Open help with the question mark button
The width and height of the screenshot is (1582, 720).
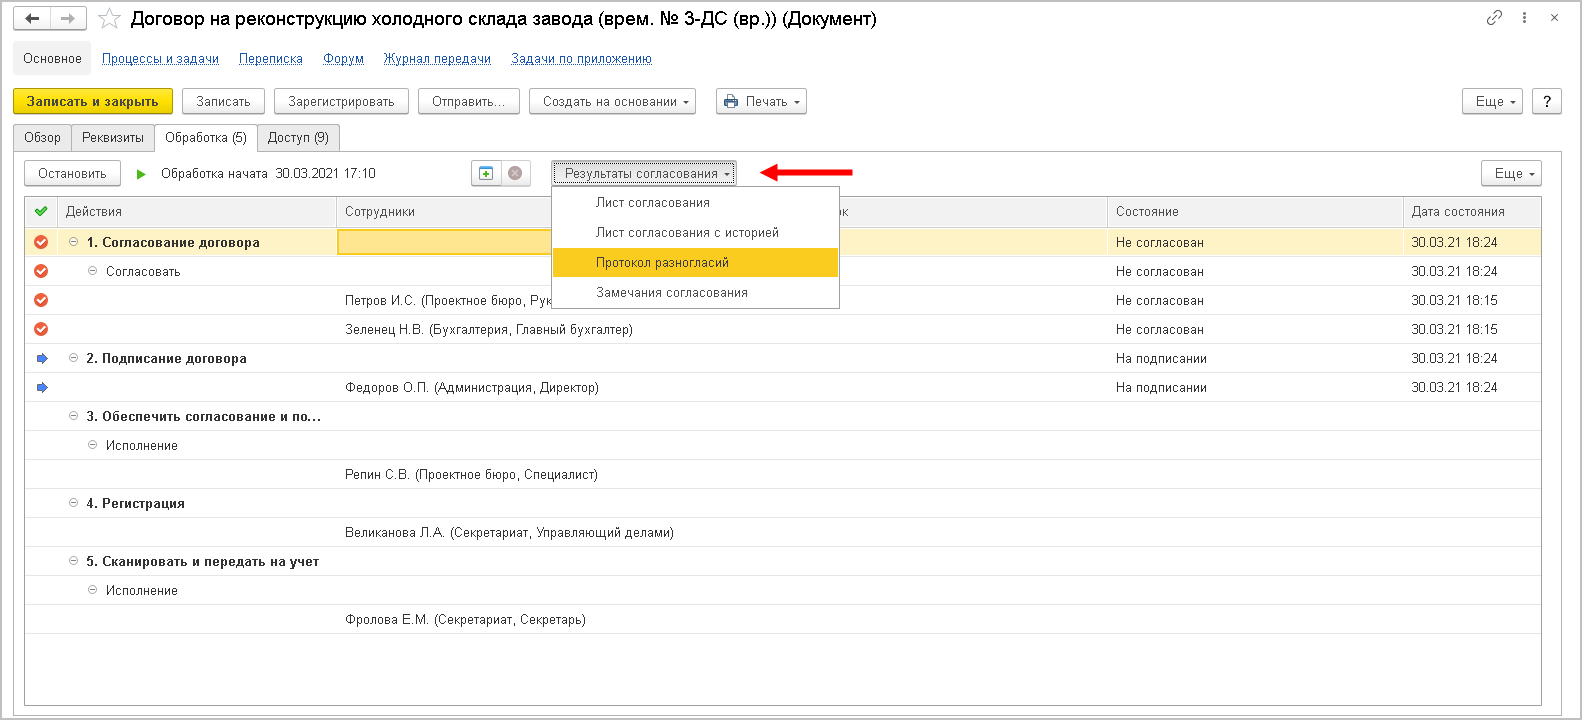[x=1547, y=101]
